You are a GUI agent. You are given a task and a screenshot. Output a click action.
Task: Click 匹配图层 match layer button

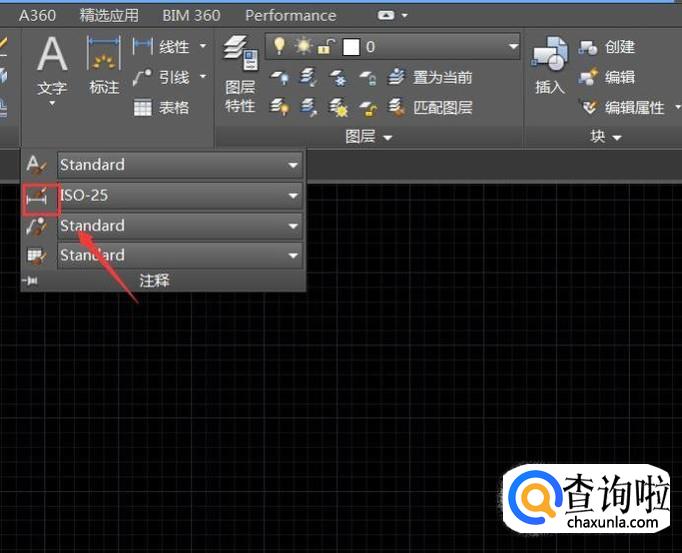click(432, 107)
